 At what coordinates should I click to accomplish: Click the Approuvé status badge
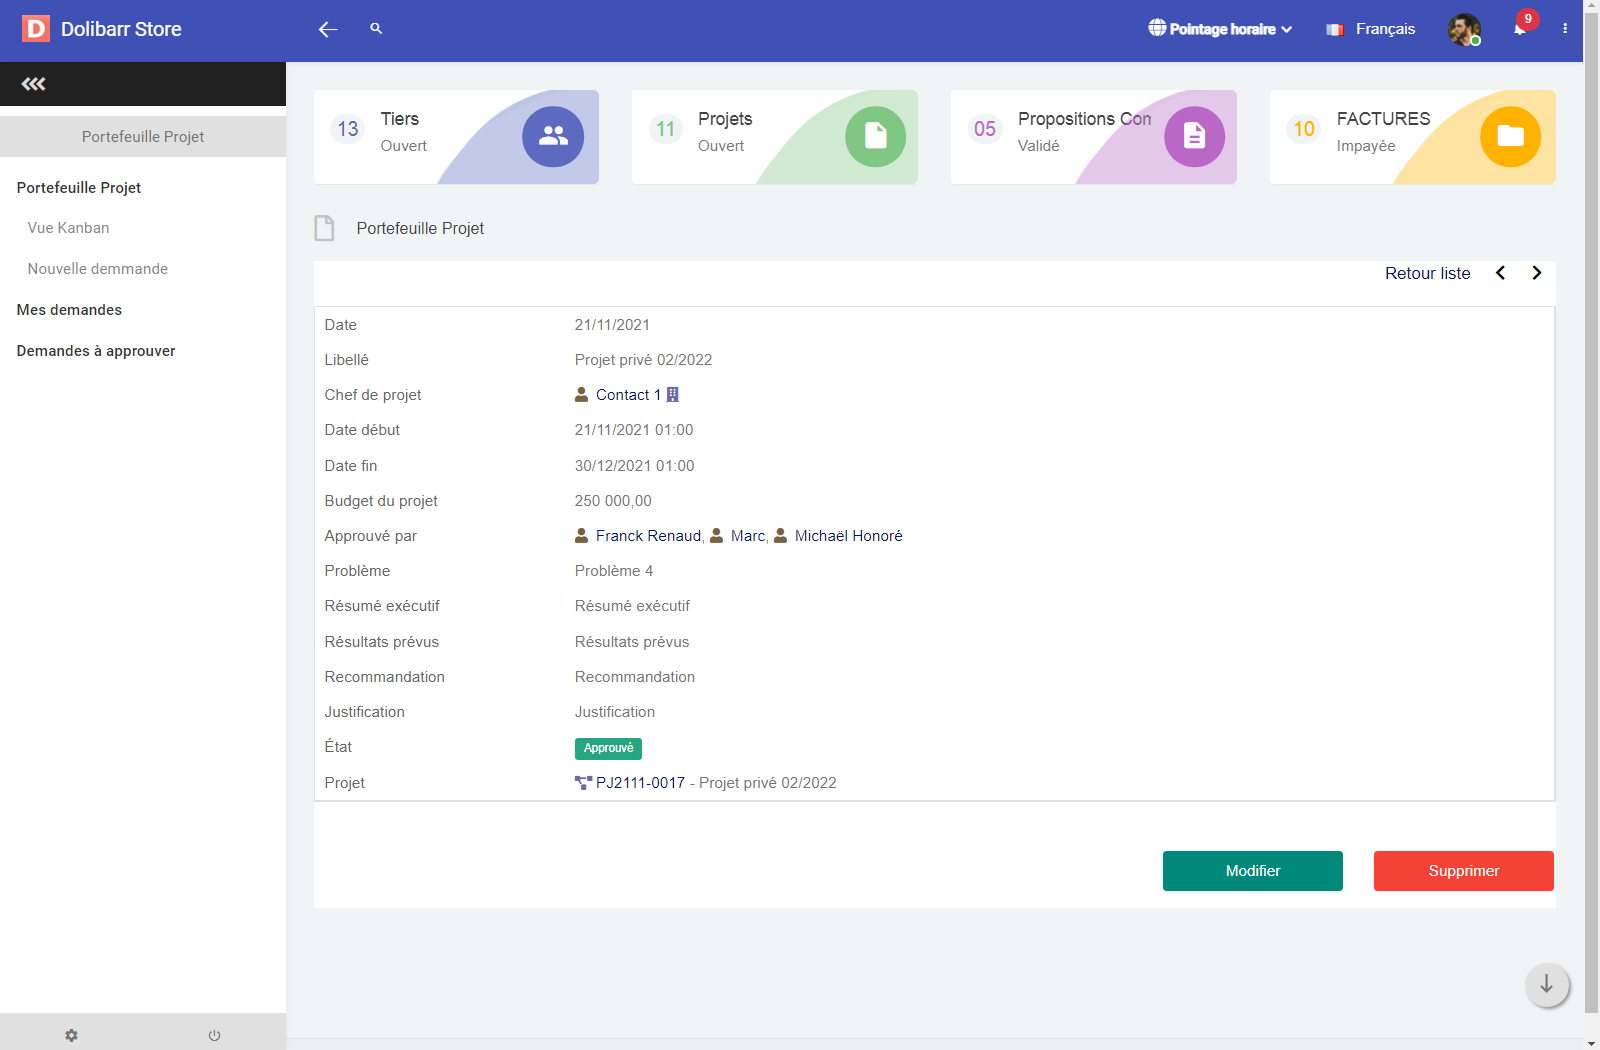point(608,748)
